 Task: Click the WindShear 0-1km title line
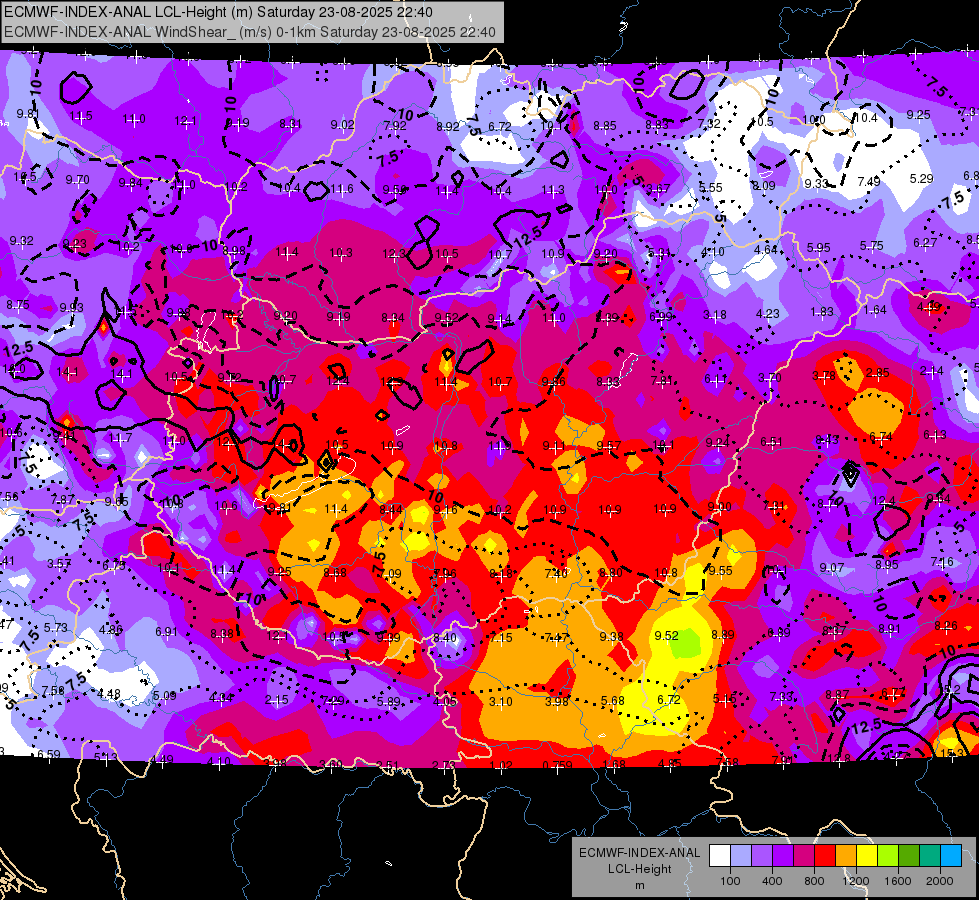coord(250,32)
